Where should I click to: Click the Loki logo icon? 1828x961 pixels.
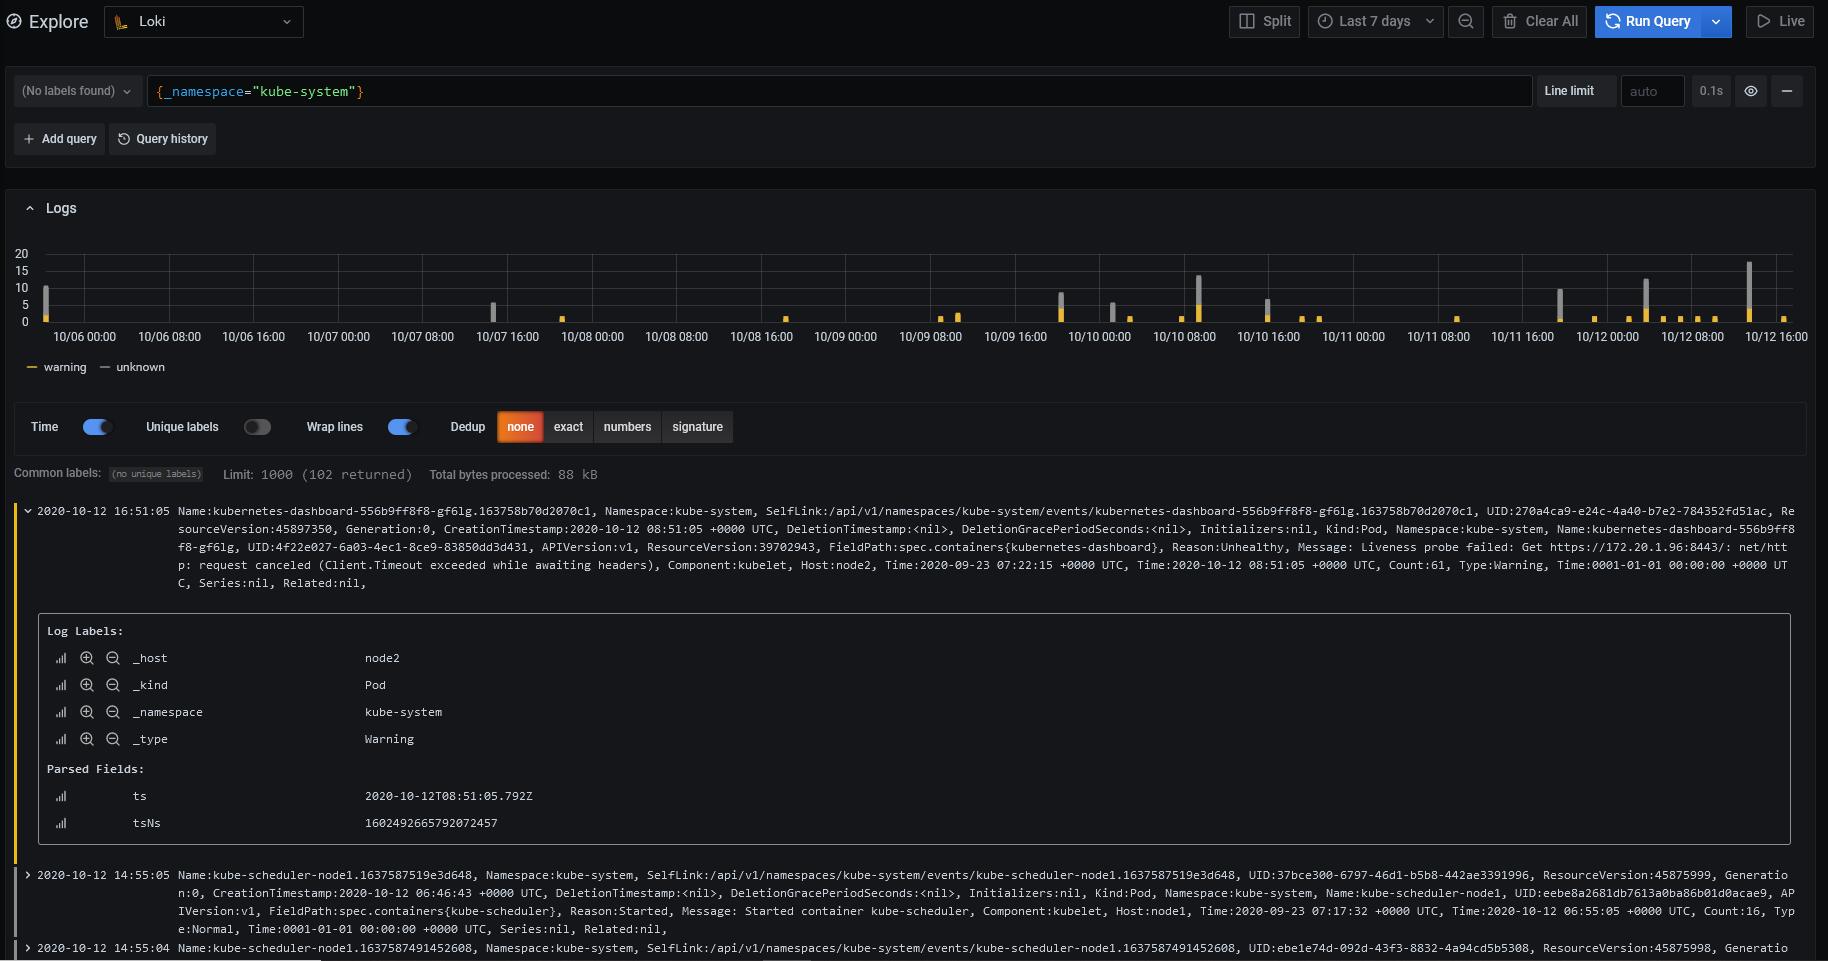coord(121,21)
